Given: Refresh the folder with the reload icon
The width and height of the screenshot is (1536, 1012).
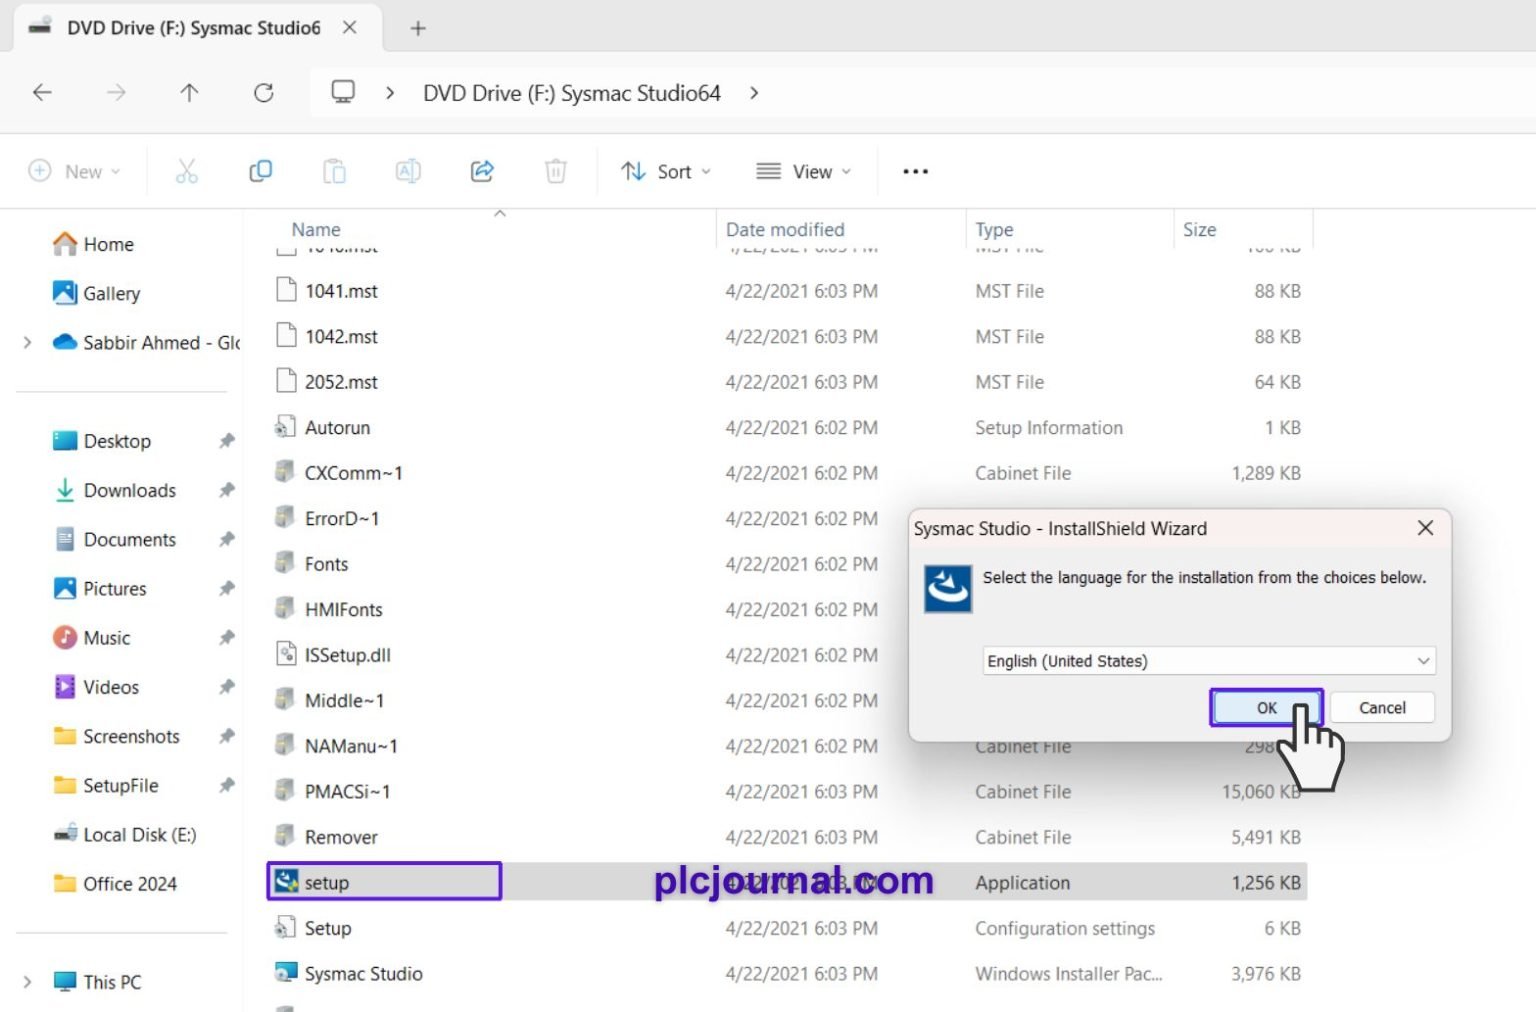Looking at the screenshot, I should 263,92.
